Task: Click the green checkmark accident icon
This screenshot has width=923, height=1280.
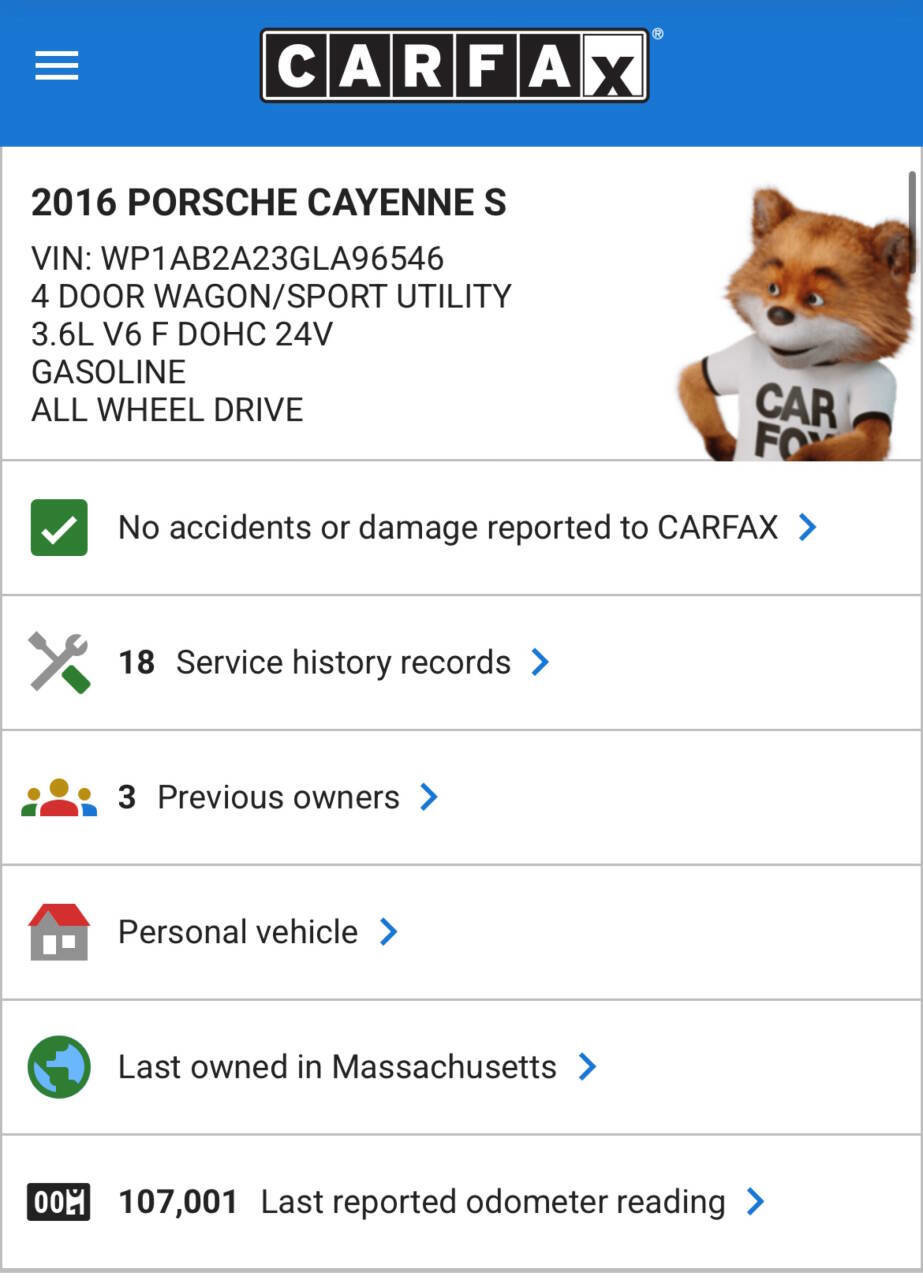Action: point(59,527)
